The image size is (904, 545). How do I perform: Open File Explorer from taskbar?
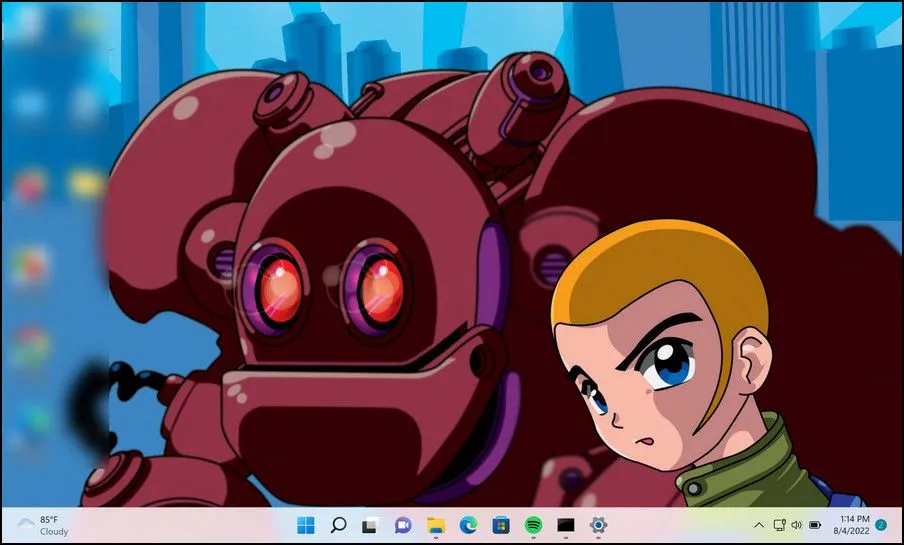[x=436, y=525]
